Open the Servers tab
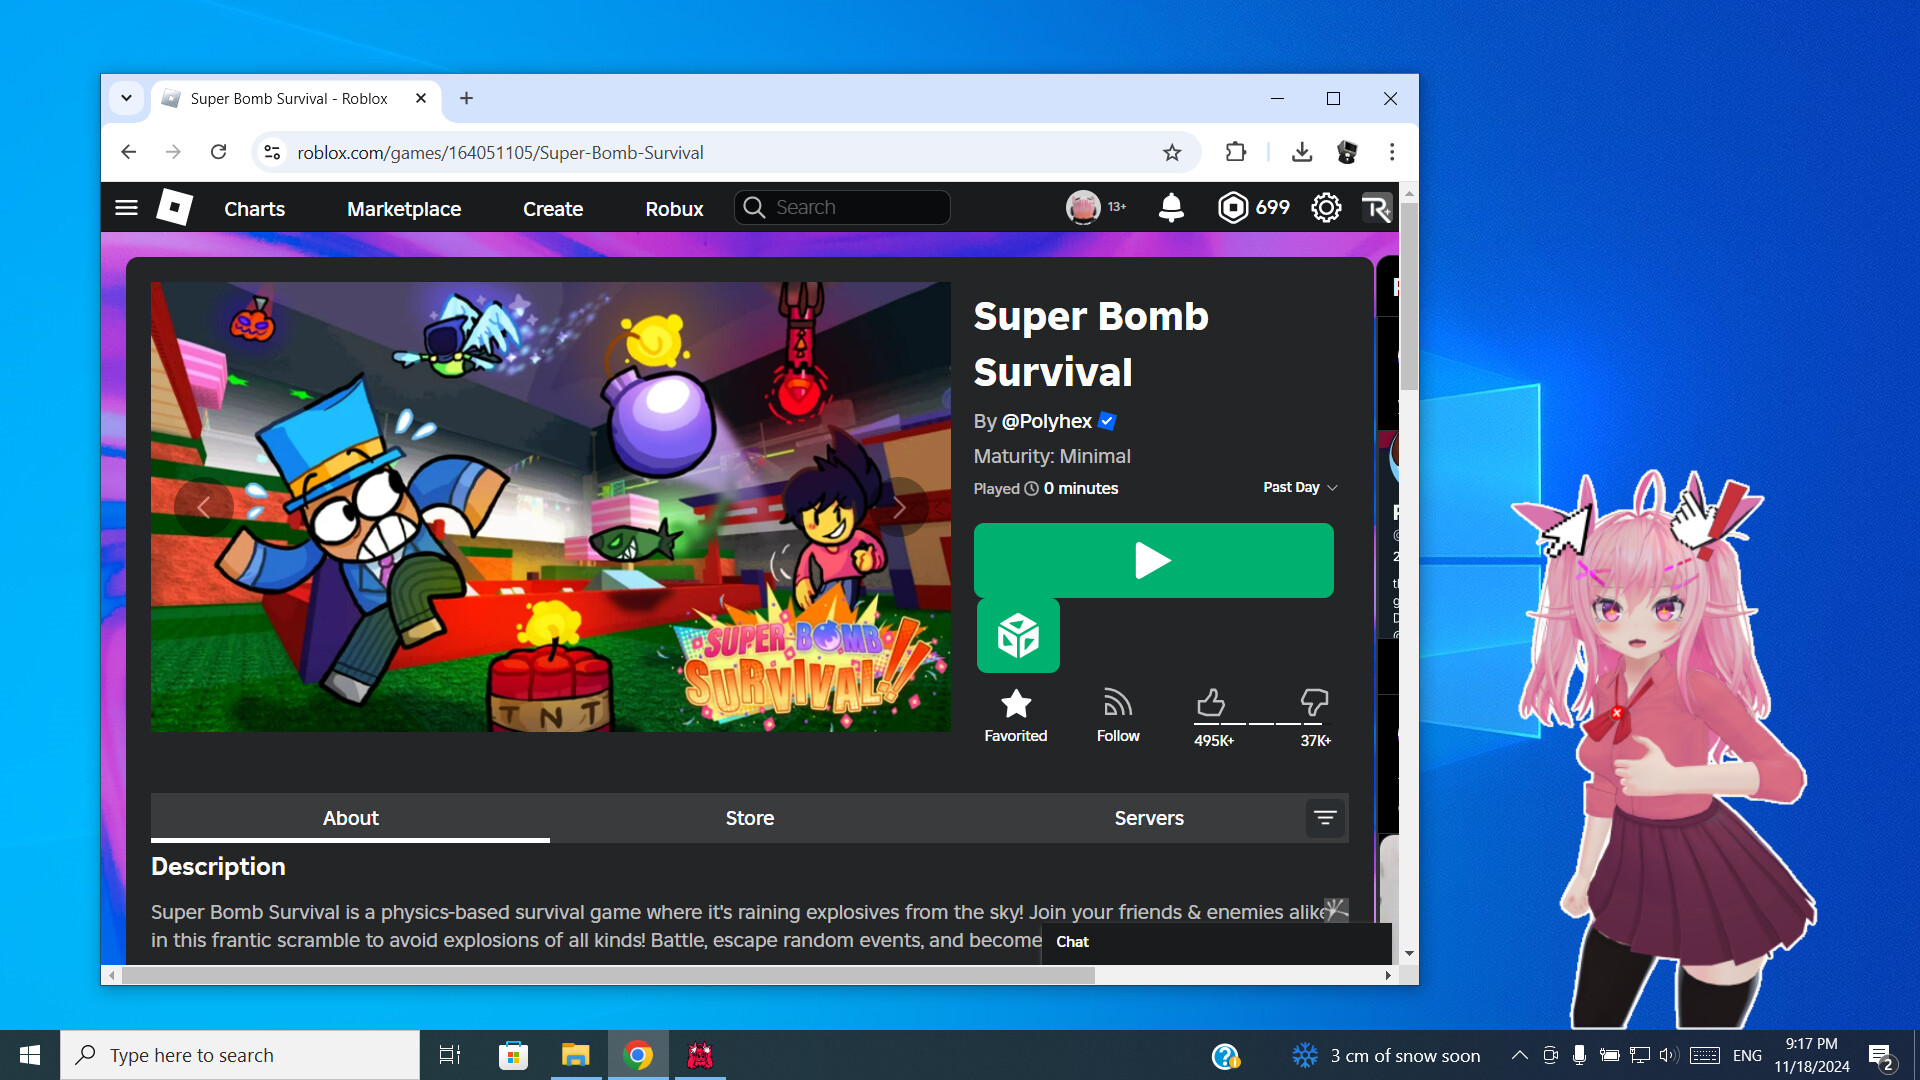This screenshot has width=1920, height=1080. [1149, 818]
